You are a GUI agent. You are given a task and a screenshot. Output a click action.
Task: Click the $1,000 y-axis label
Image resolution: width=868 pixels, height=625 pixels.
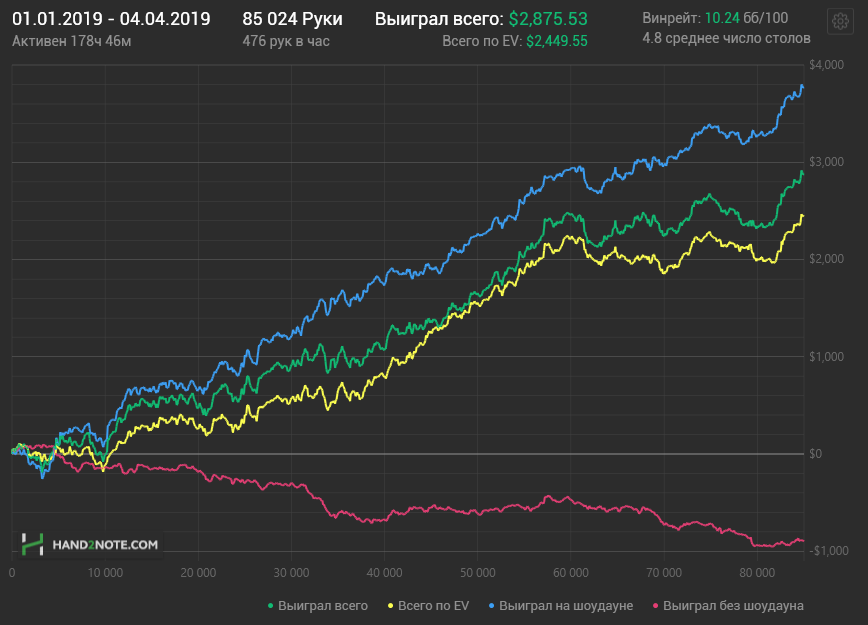tap(826, 357)
